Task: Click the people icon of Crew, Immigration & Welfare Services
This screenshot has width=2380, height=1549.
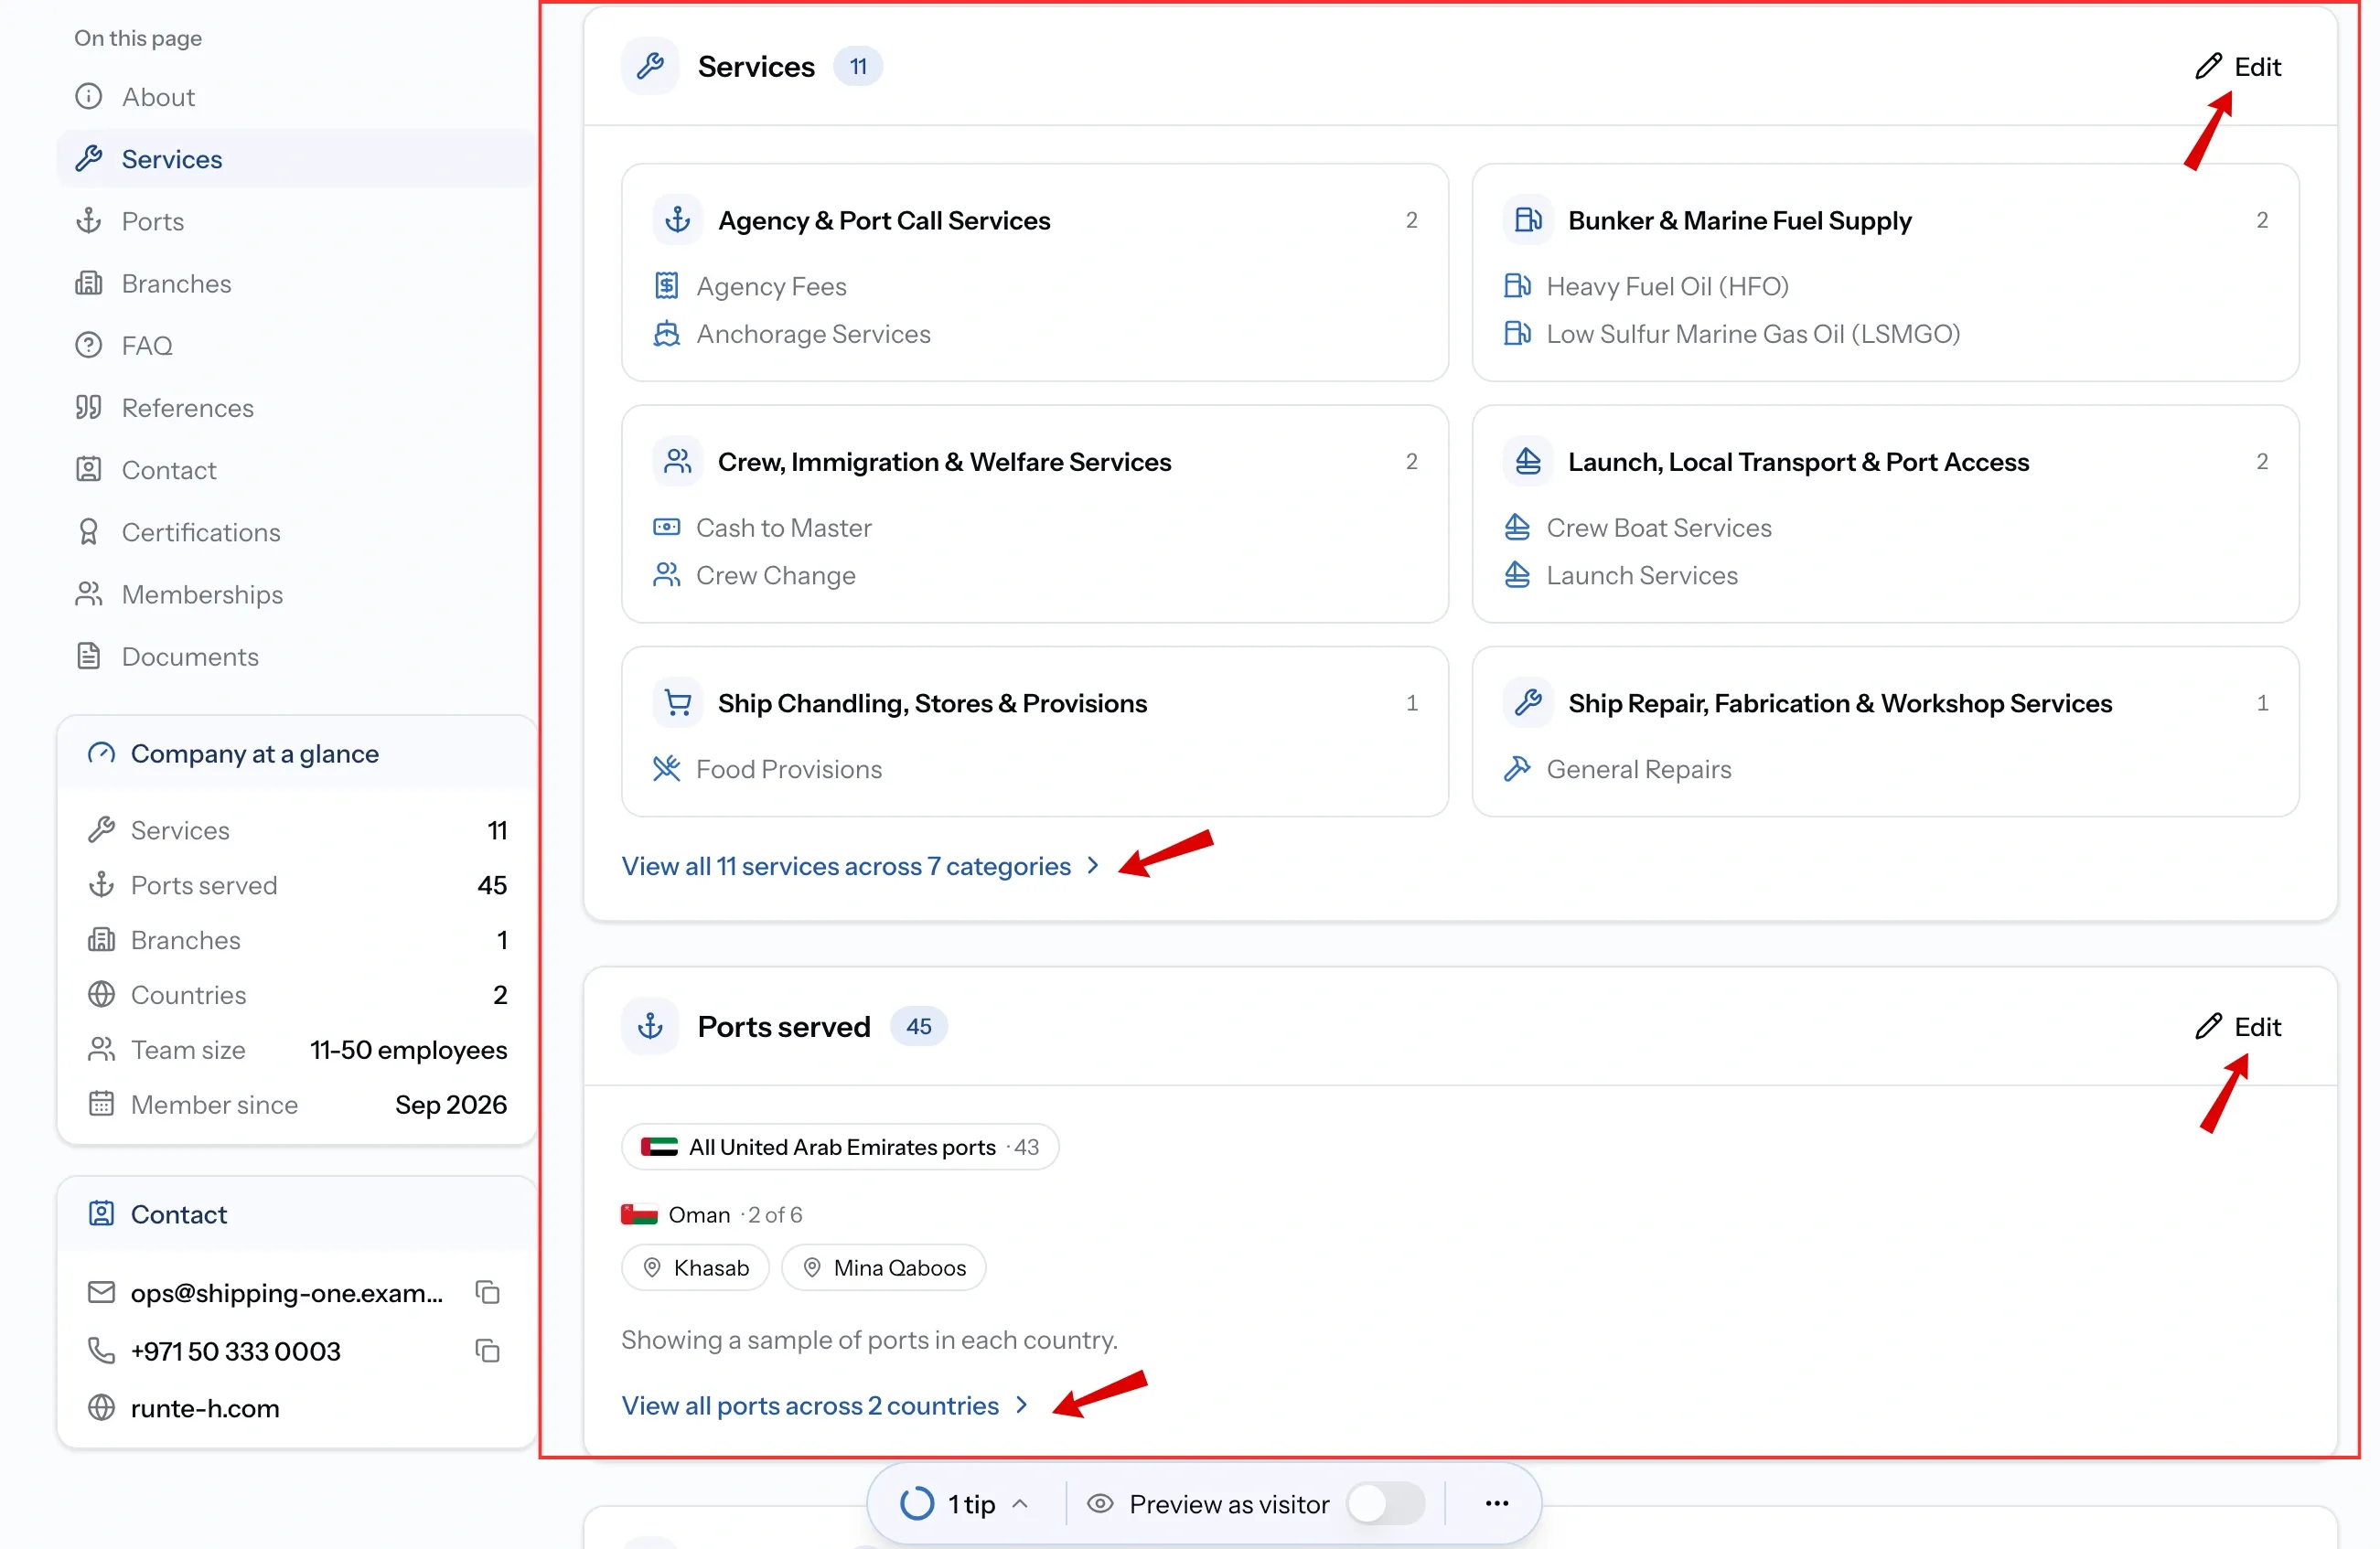Action: point(678,462)
